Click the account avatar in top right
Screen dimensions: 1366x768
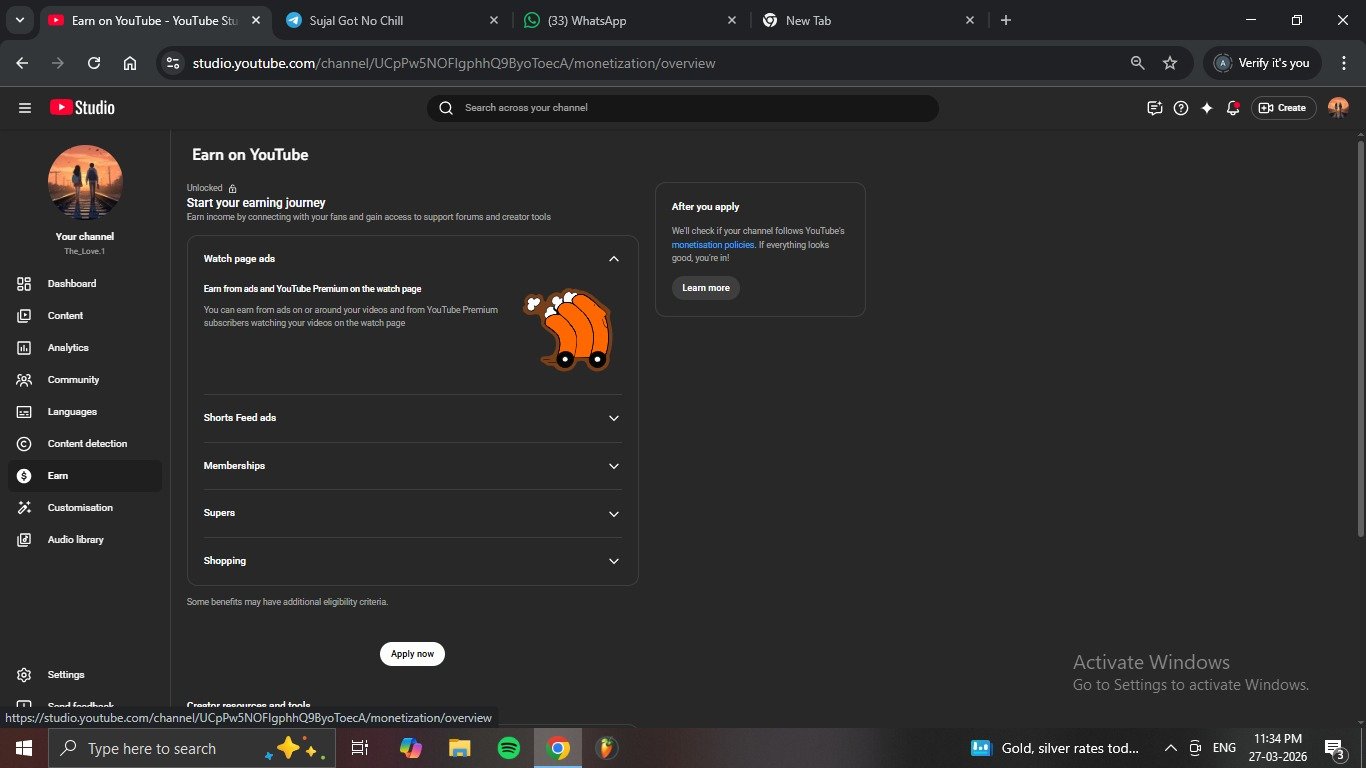pos(1338,108)
